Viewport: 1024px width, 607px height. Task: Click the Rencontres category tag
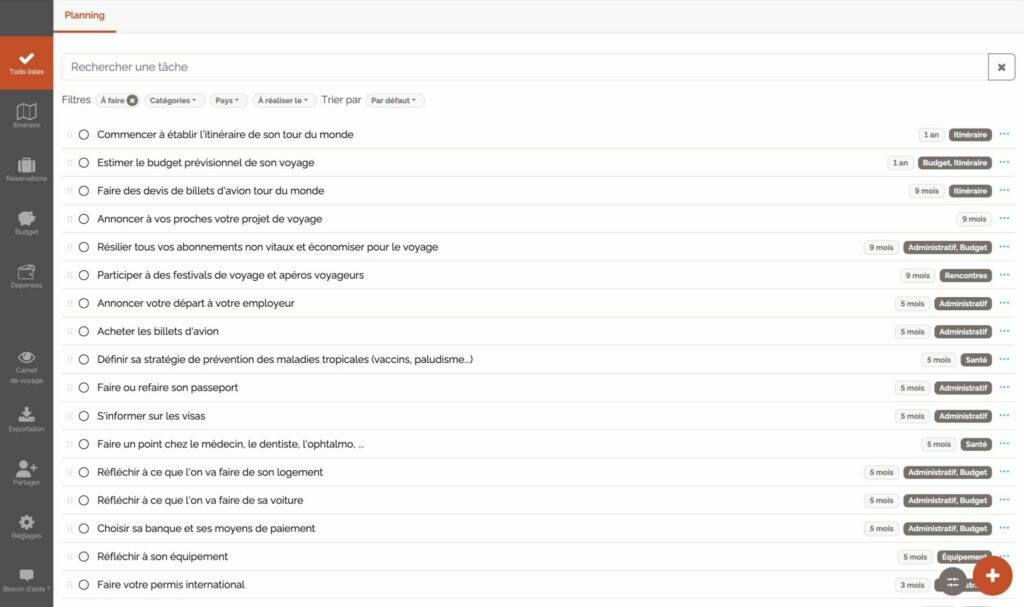(965, 276)
